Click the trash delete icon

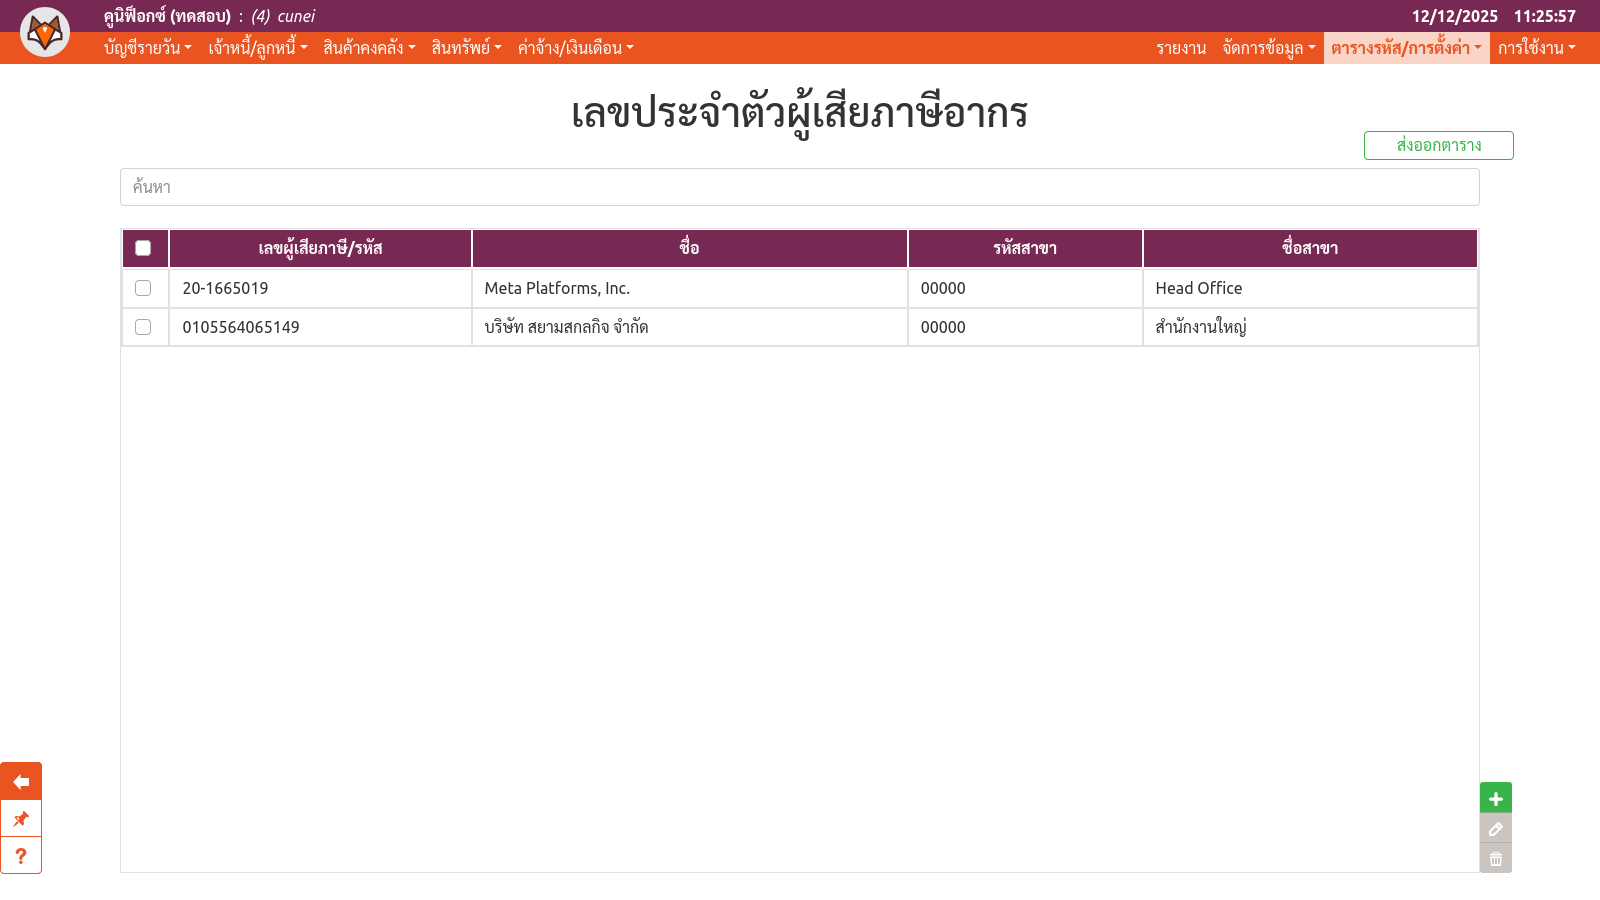click(x=1495, y=859)
